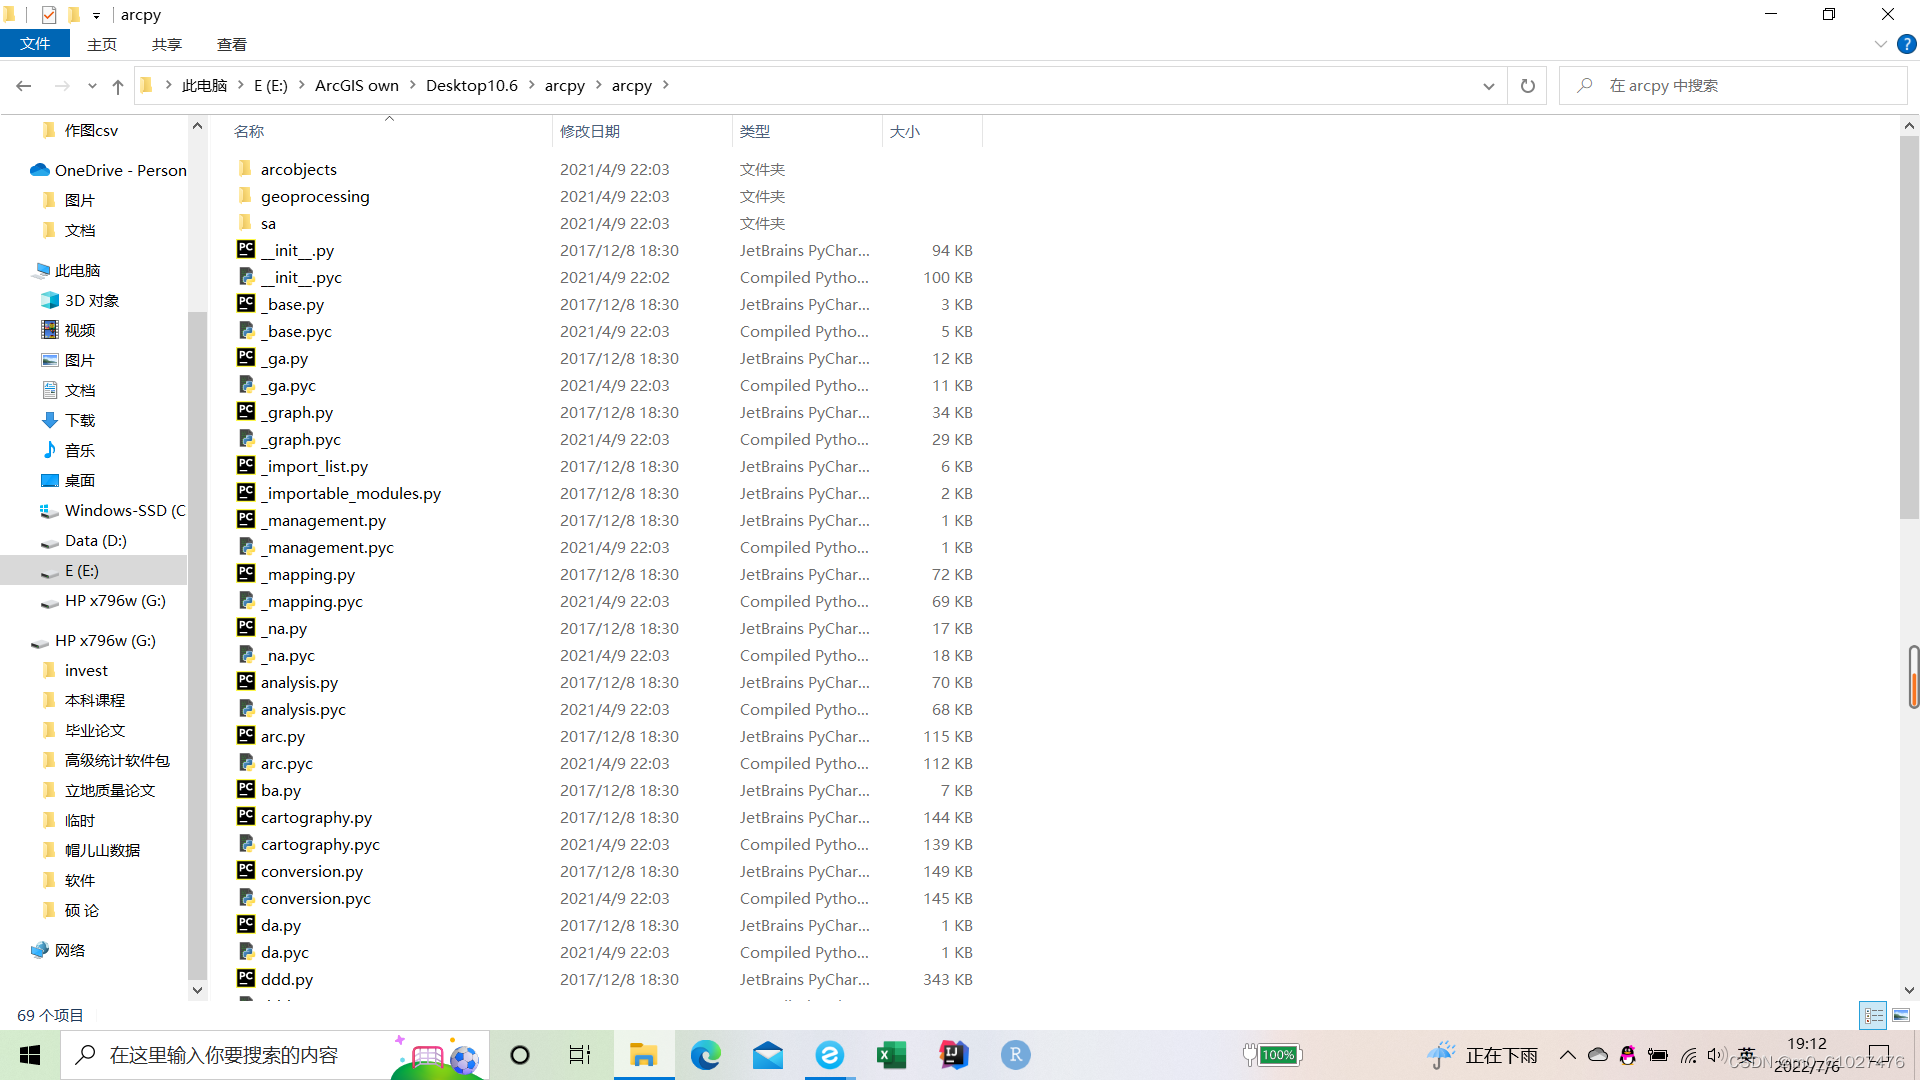The height and width of the screenshot is (1080, 1920).
Task: Expand the ribbon with the chevron near Help
Action: [x=1880, y=44]
